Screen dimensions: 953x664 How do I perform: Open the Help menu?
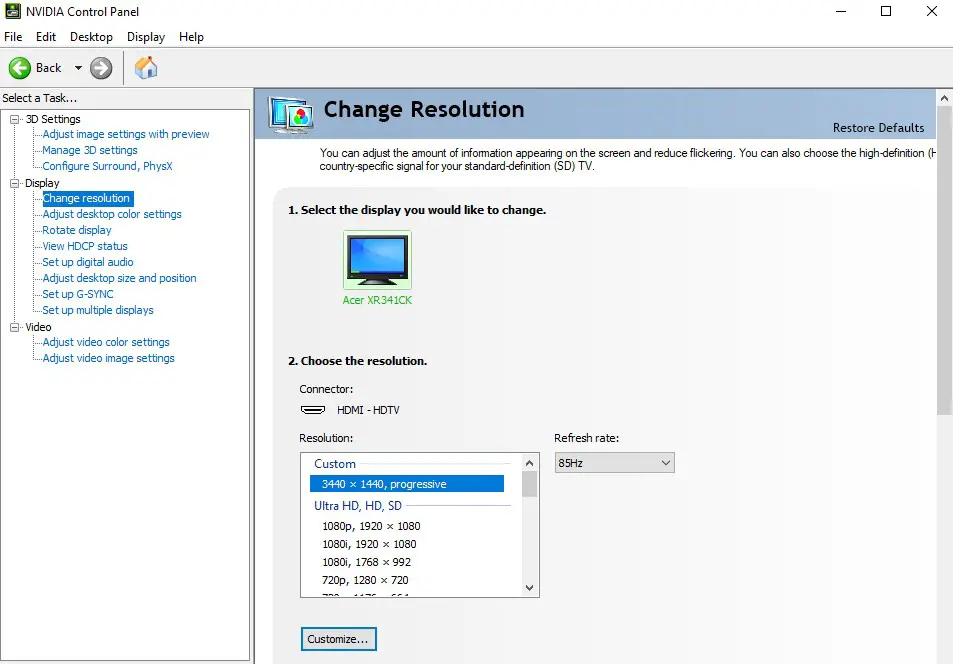pos(191,37)
